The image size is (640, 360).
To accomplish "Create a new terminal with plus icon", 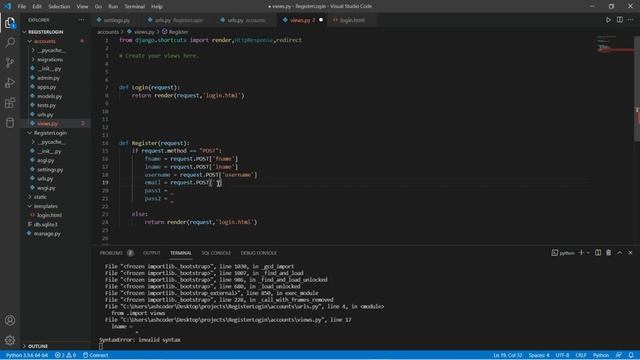I will click(581, 253).
